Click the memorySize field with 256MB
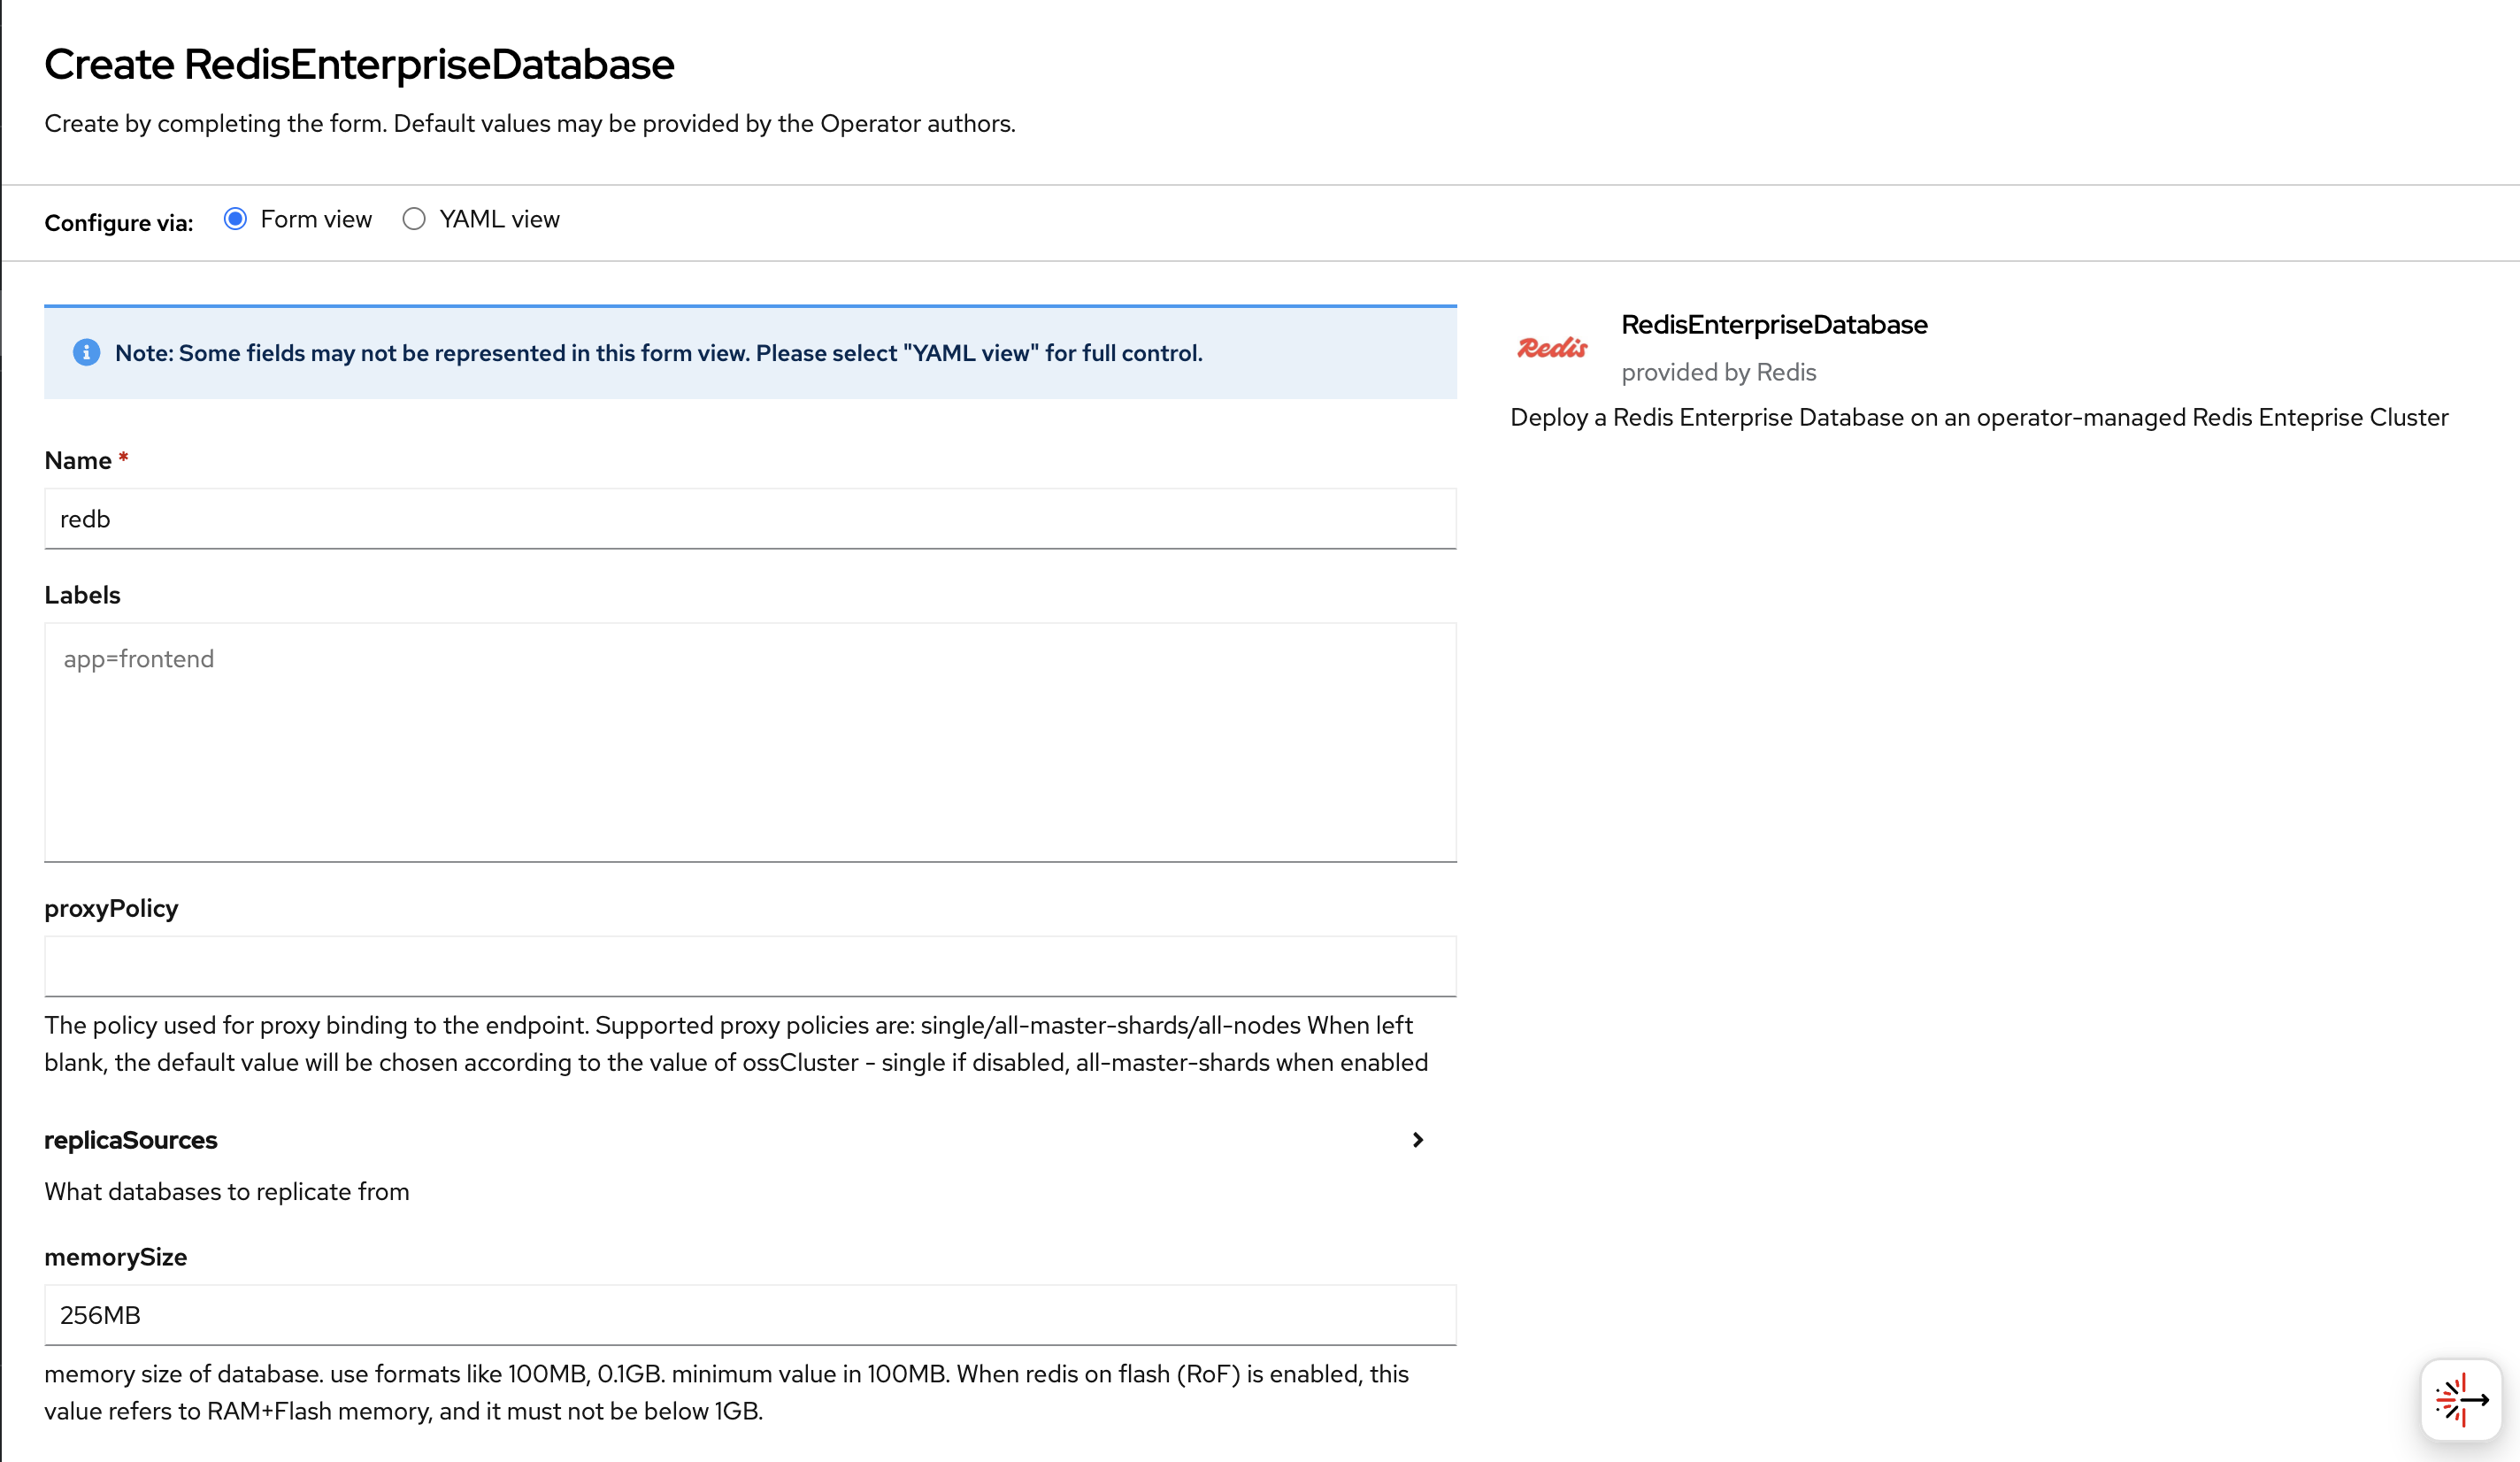The width and height of the screenshot is (2520, 1462). pyautogui.click(x=750, y=1315)
